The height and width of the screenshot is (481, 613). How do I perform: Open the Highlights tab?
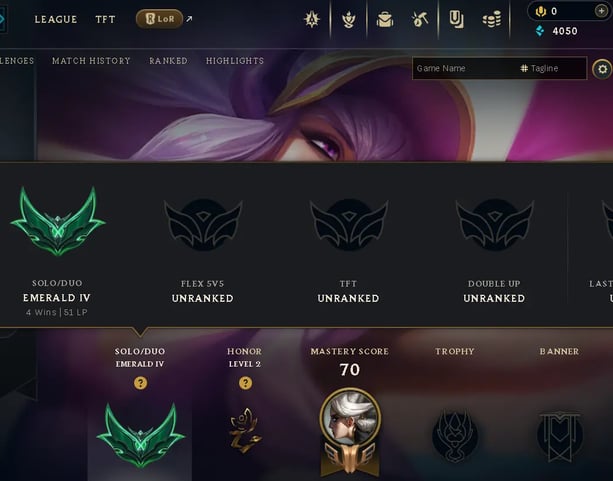[235, 61]
